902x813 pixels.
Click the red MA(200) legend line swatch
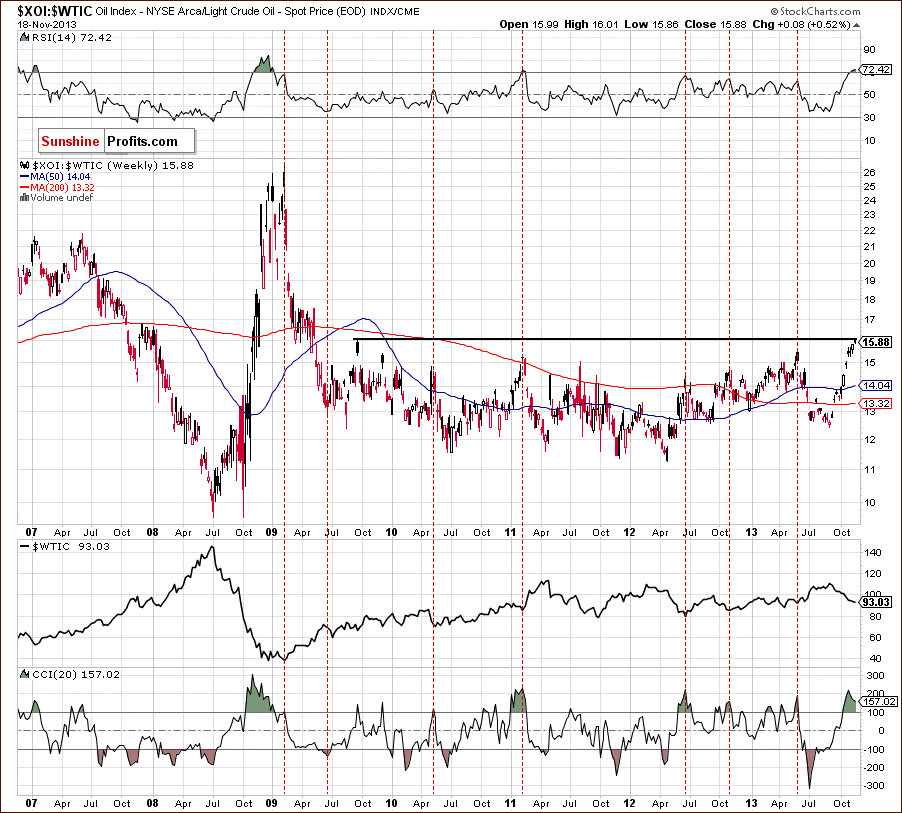point(24,188)
